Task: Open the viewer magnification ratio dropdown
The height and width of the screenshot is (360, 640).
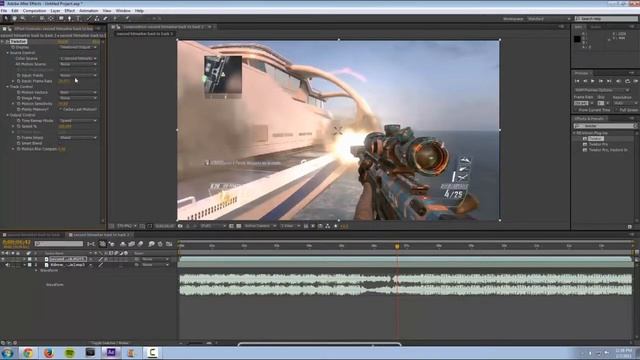Action: [126, 226]
